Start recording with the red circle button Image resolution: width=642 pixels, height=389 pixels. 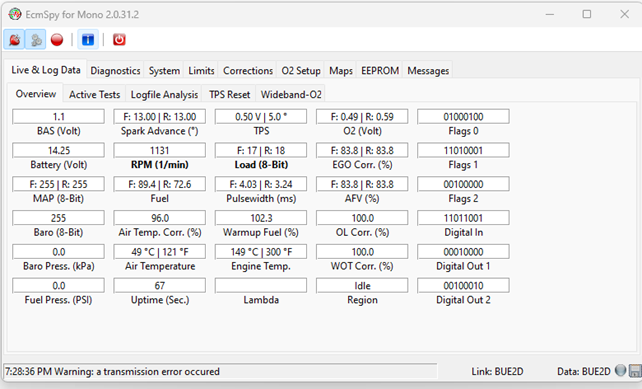coord(57,40)
